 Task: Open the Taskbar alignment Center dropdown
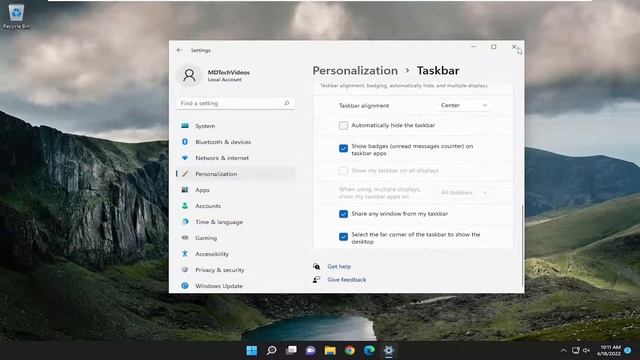[464, 105]
